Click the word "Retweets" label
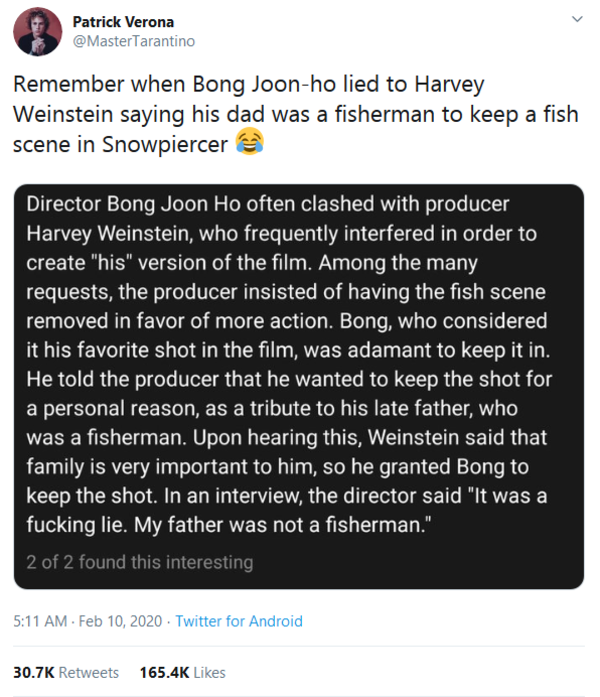Screen dimensions: 600x697 [x=89, y=672]
